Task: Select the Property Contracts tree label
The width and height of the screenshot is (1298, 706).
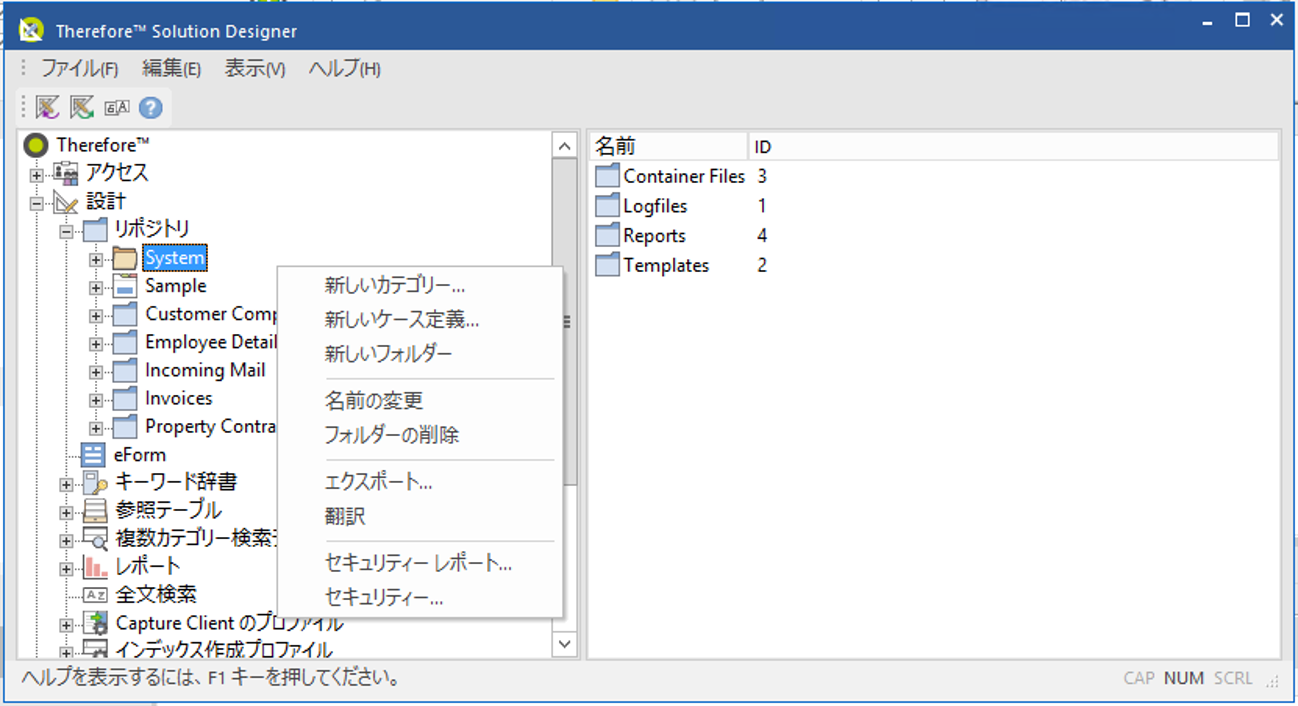Action: coord(210,427)
